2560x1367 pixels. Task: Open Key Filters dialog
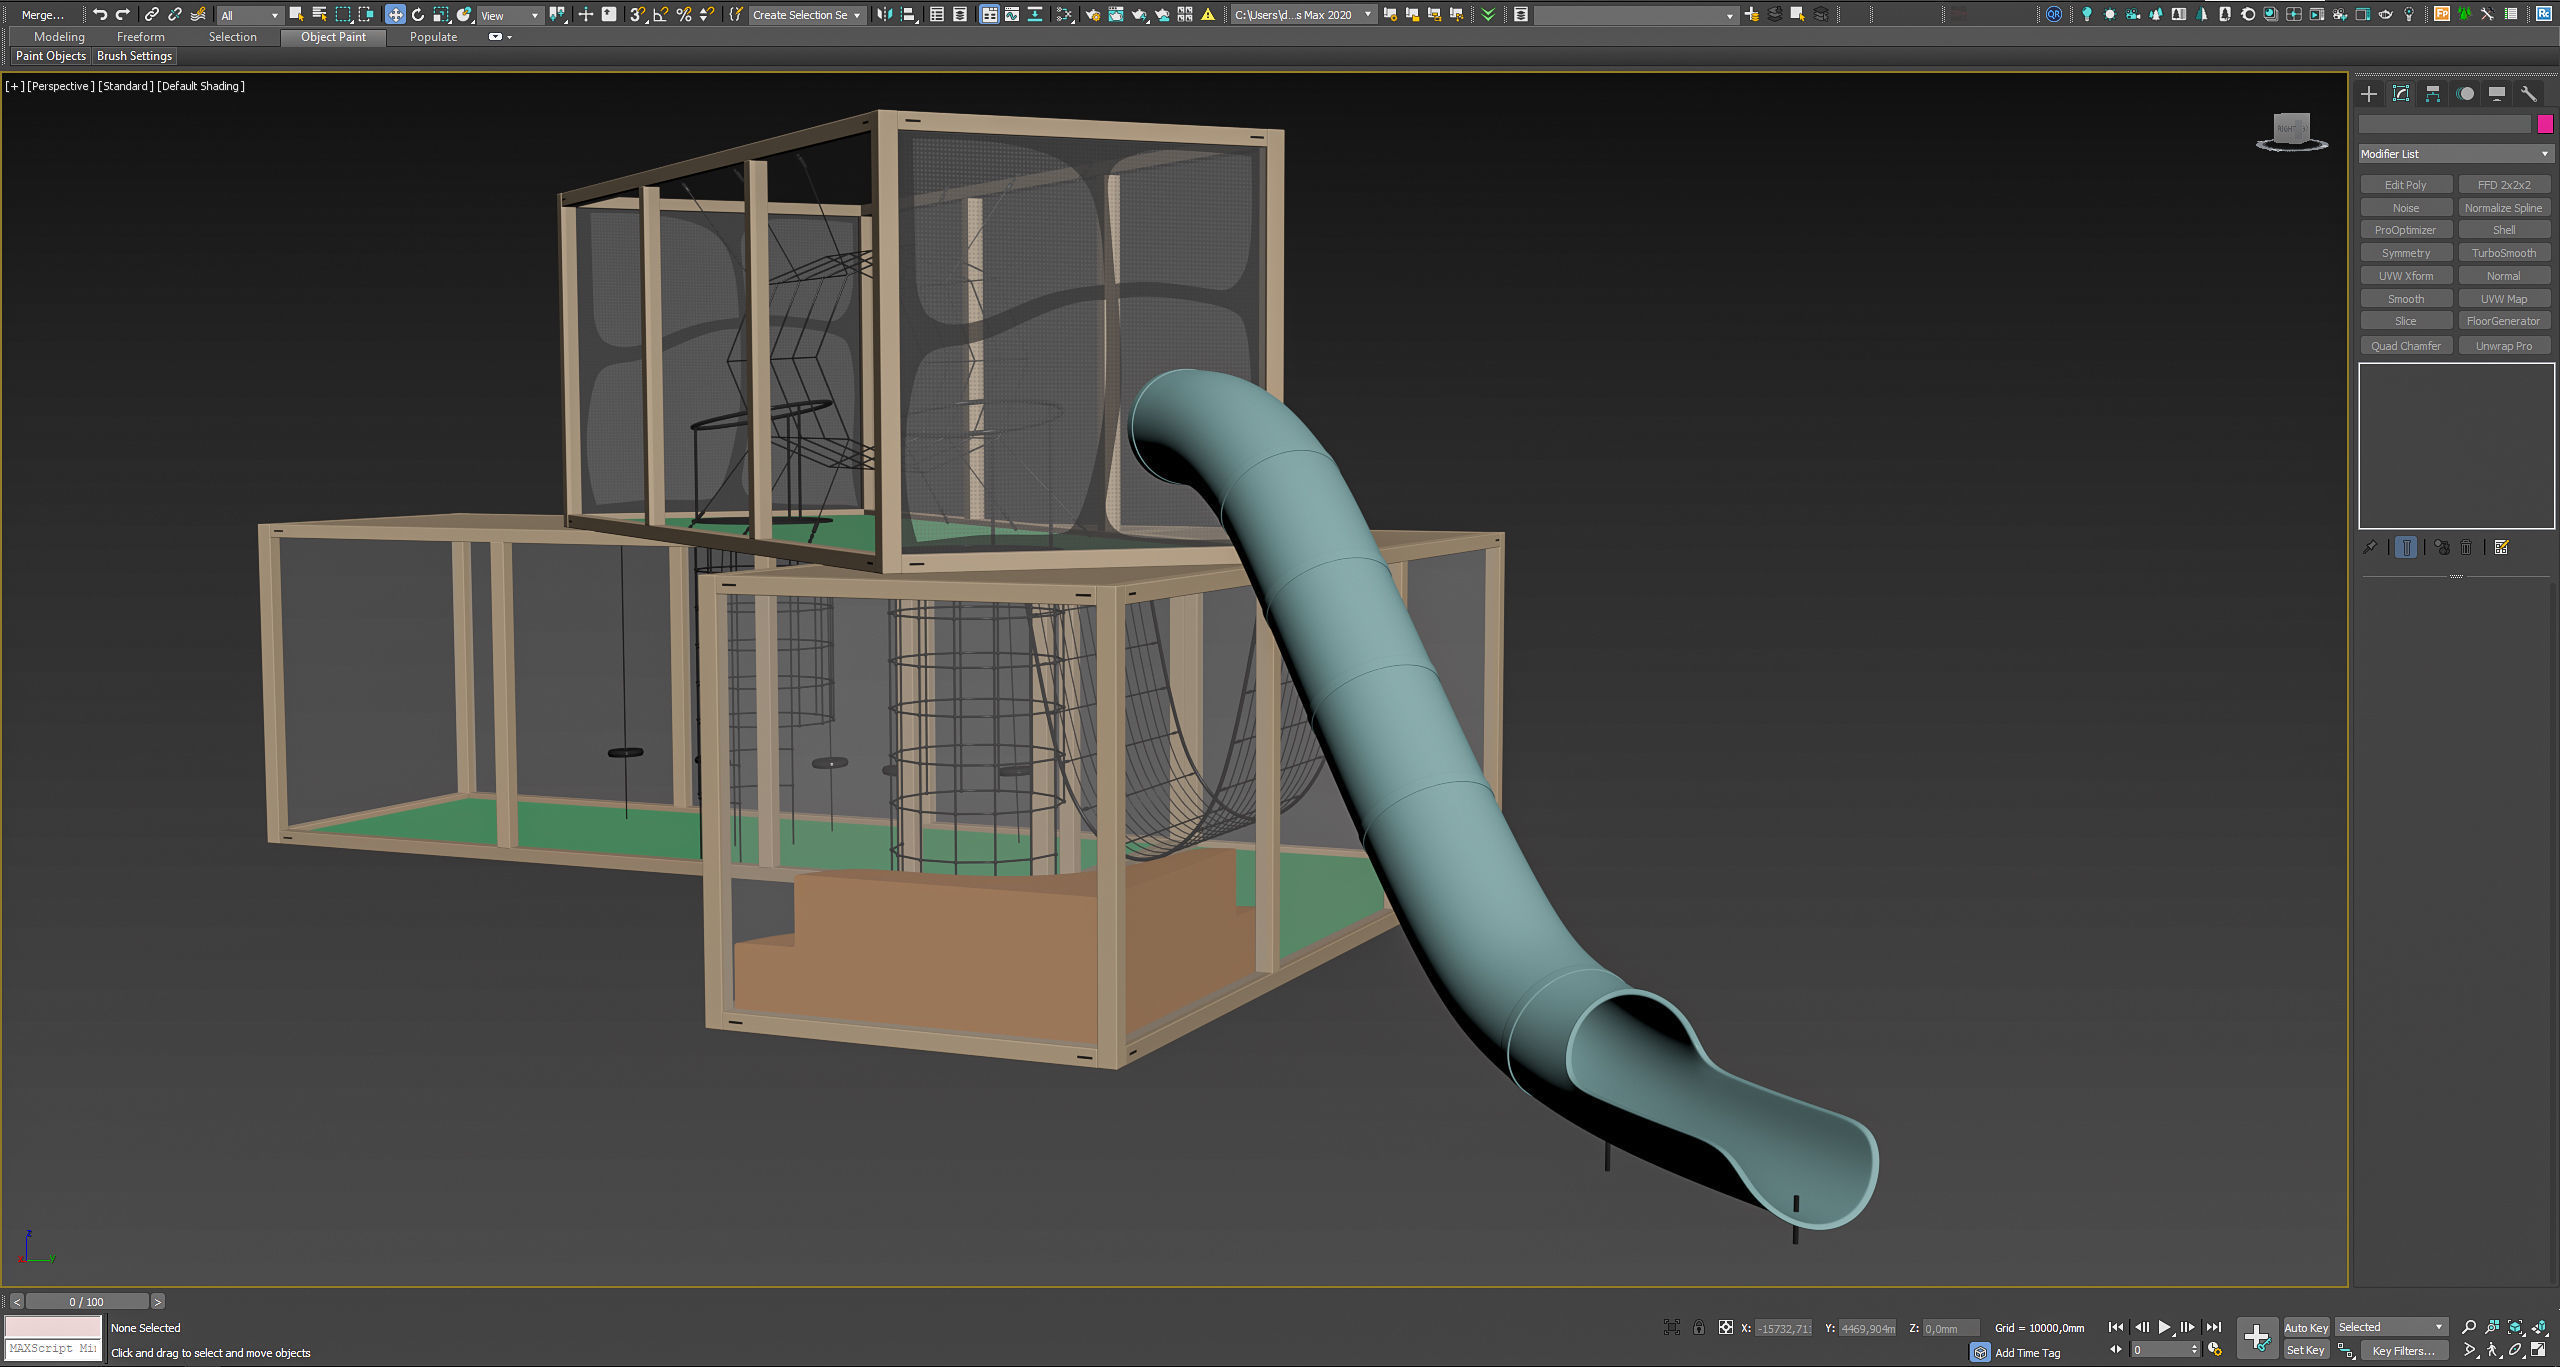(2404, 1350)
